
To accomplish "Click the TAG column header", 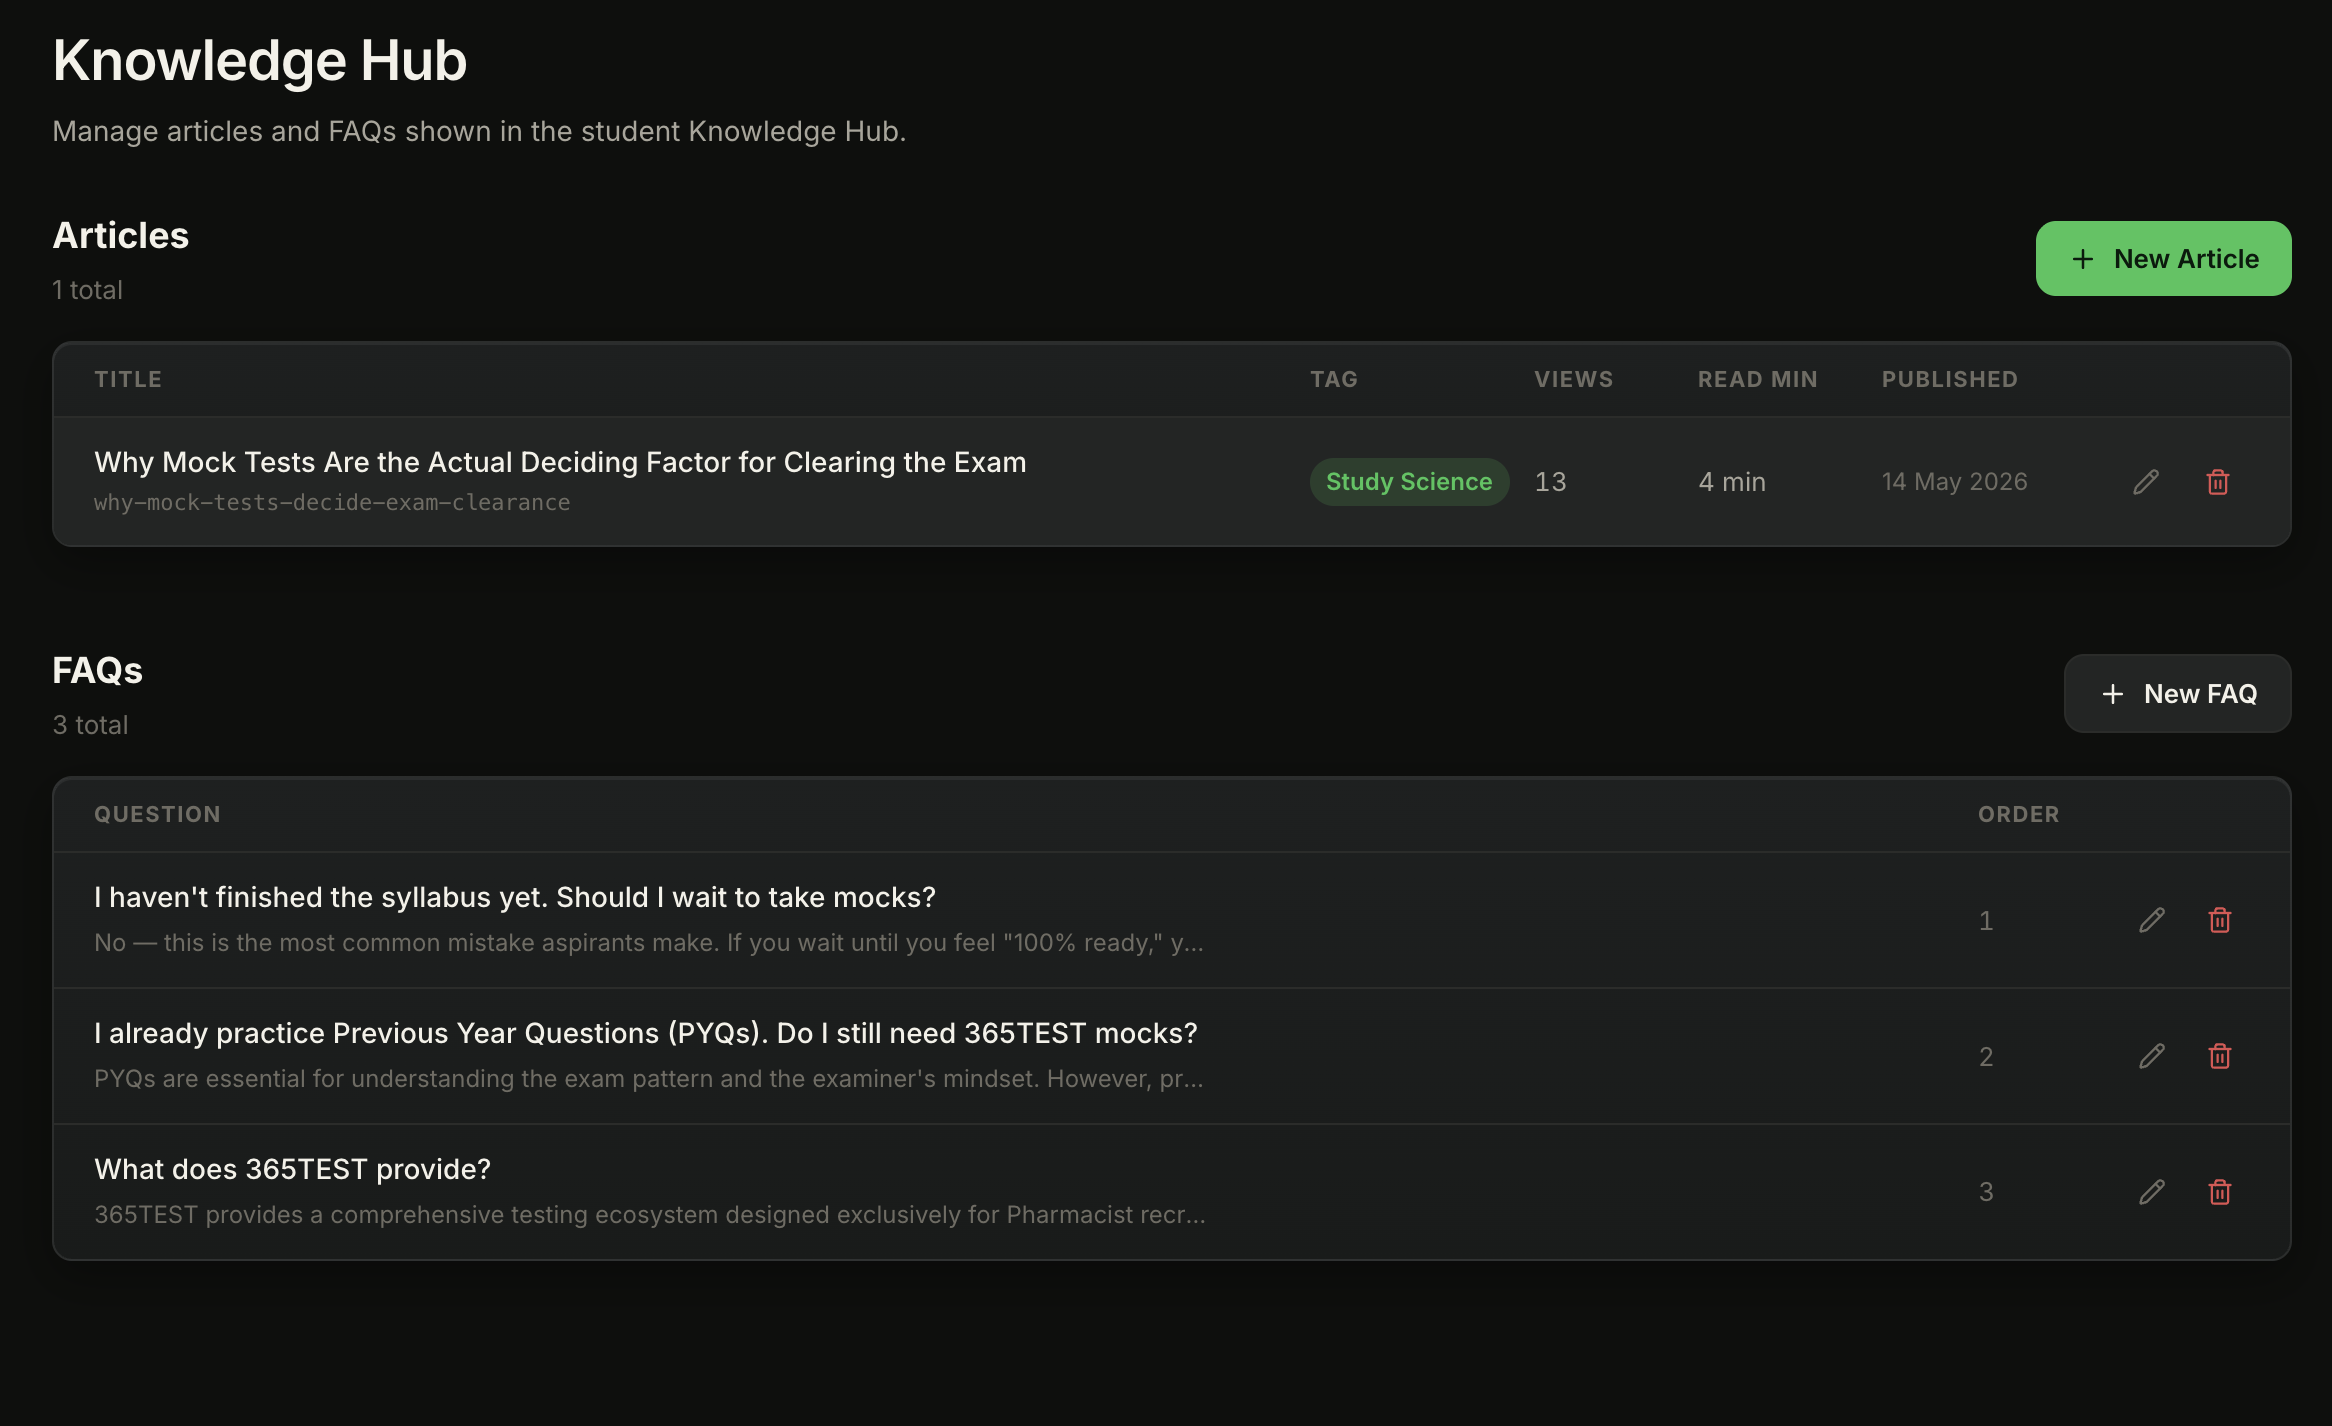I will click(x=1334, y=379).
